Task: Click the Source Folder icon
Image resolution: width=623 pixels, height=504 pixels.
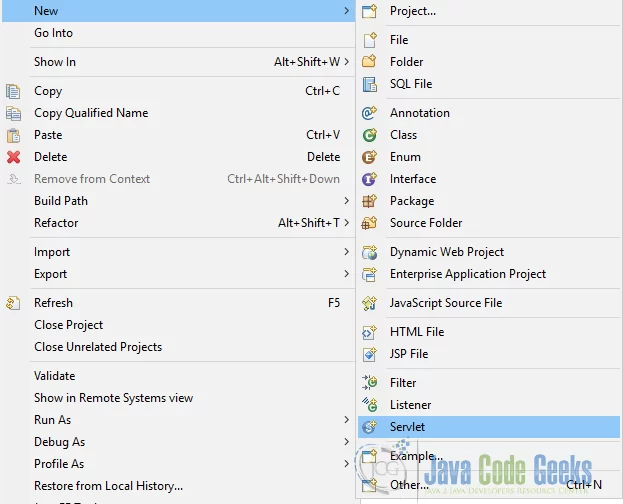Action: click(369, 223)
